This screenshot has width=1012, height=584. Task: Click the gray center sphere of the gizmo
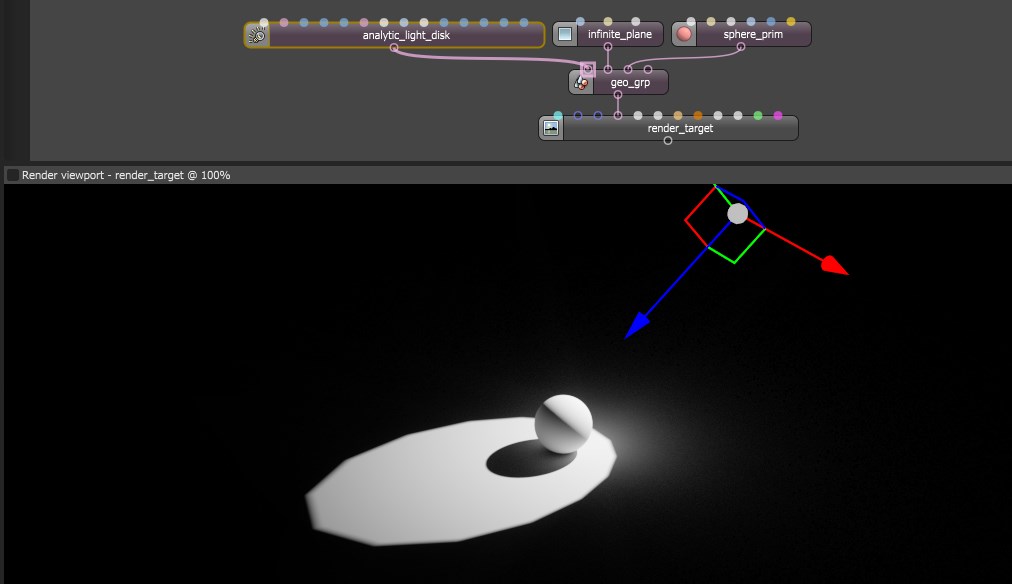point(738,214)
